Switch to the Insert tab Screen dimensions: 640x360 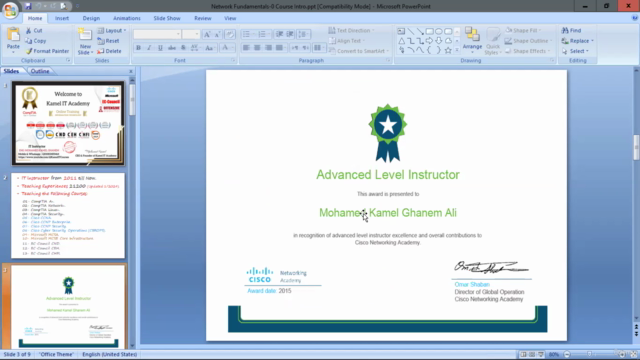coord(62,18)
